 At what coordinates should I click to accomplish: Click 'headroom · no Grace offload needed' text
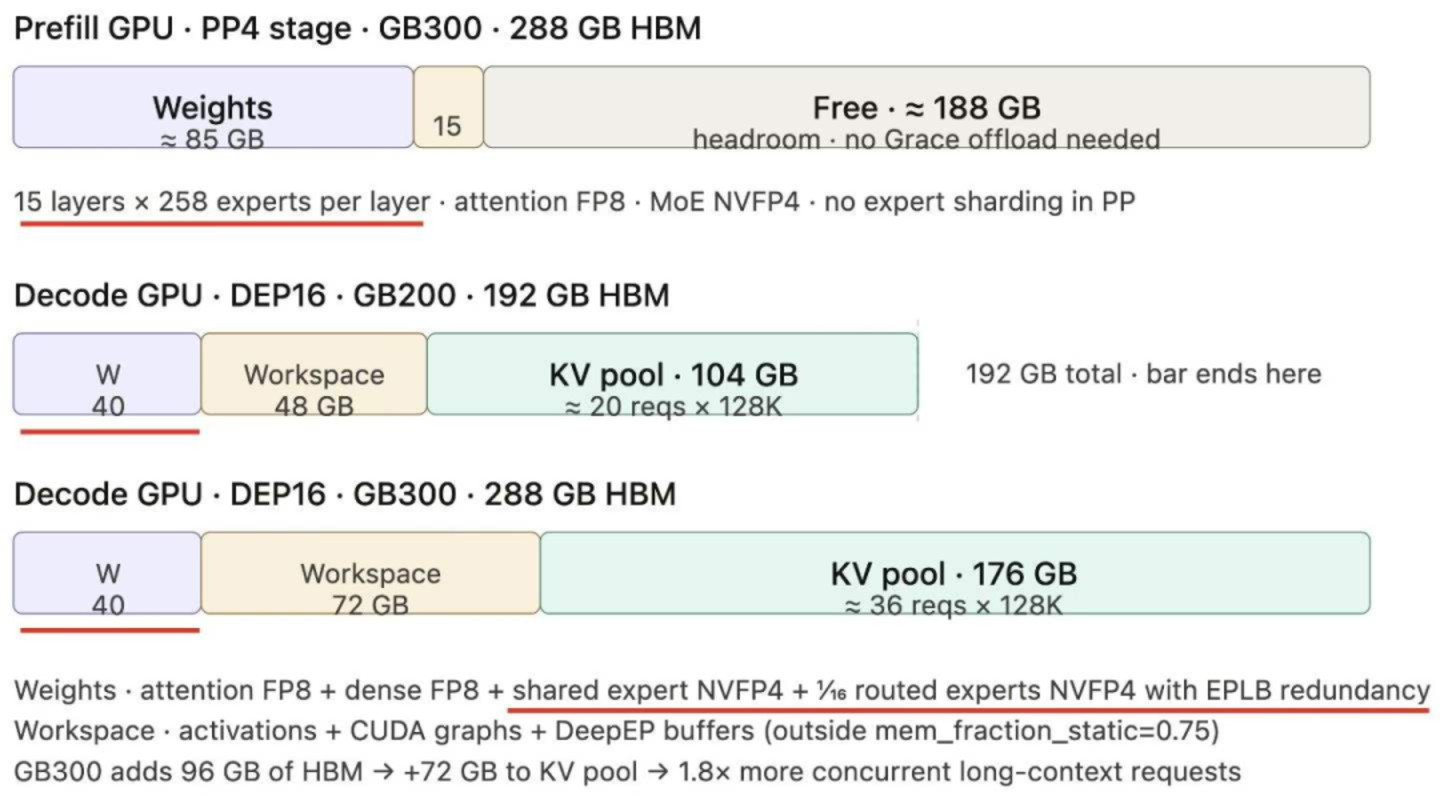926,139
